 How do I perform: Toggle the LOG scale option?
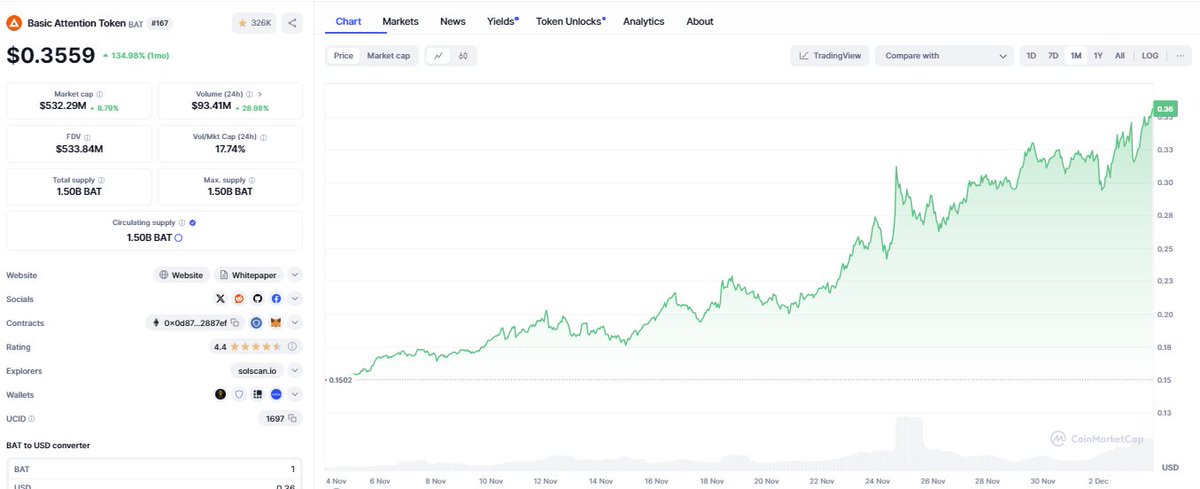(x=1150, y=56)
